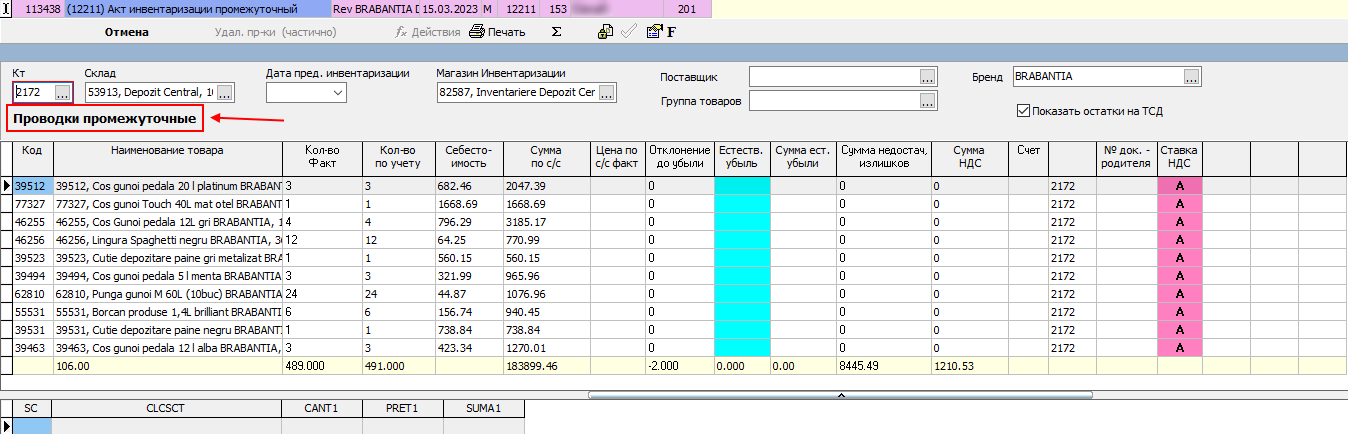The height and width of the screenshot is (434, 1348).
Task: Click the Сумма ест. убыли column header
Action: click(x=803, y=158)
